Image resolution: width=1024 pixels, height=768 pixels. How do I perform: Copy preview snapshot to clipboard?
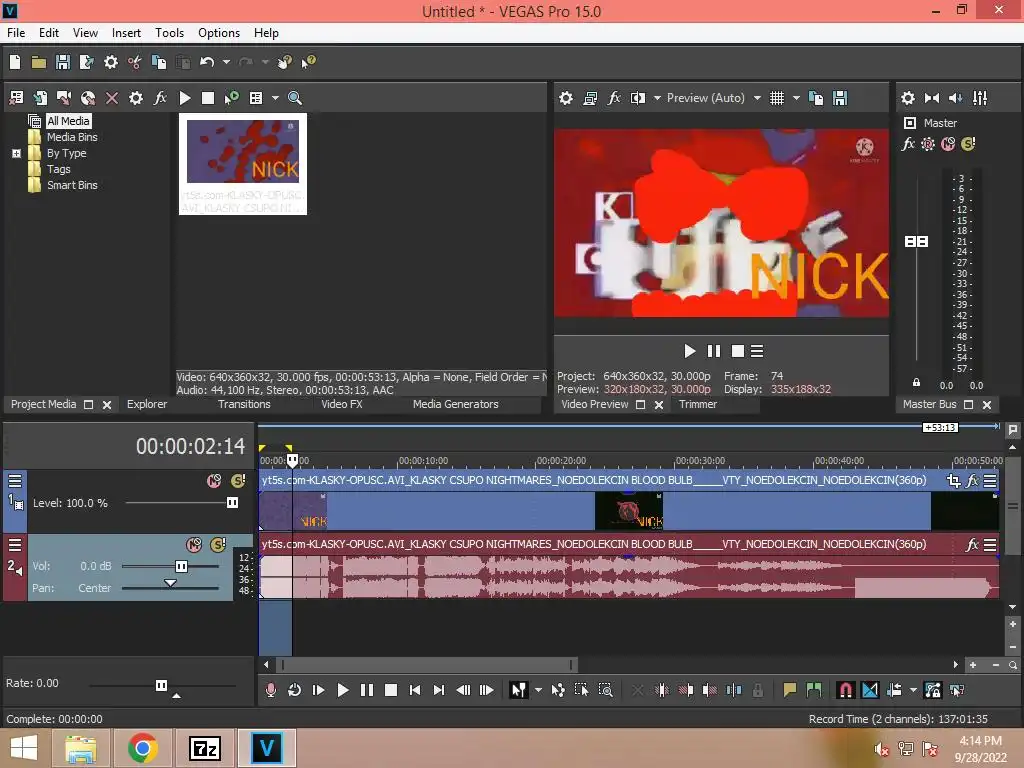816,98
